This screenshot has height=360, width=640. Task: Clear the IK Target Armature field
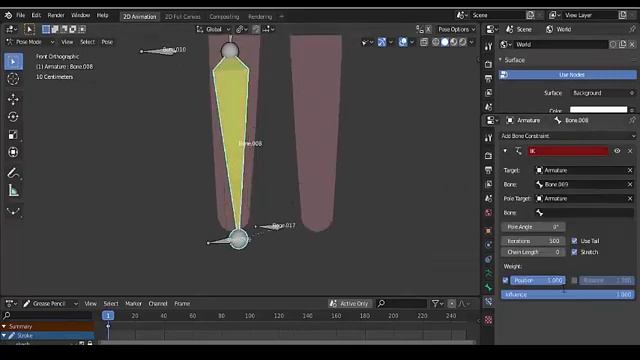pyautogui.click(x=630, y=170)
